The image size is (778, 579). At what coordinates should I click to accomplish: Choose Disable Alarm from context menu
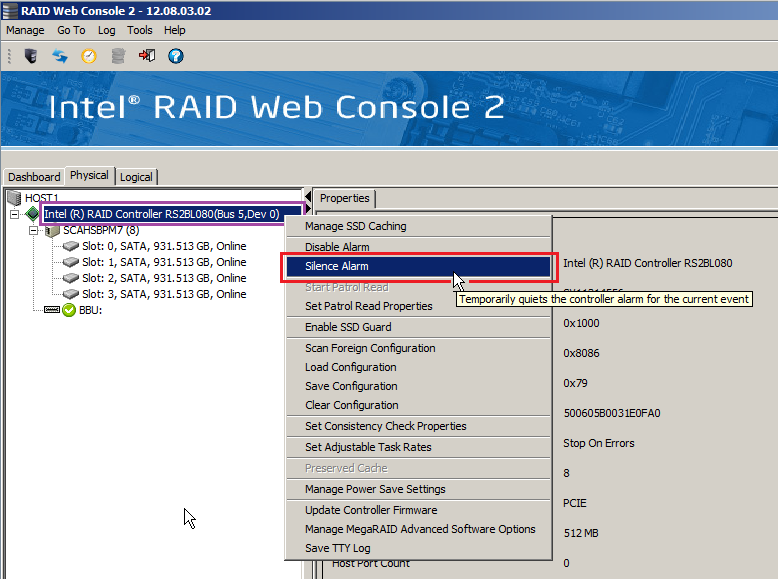click(x=418, y=247)
